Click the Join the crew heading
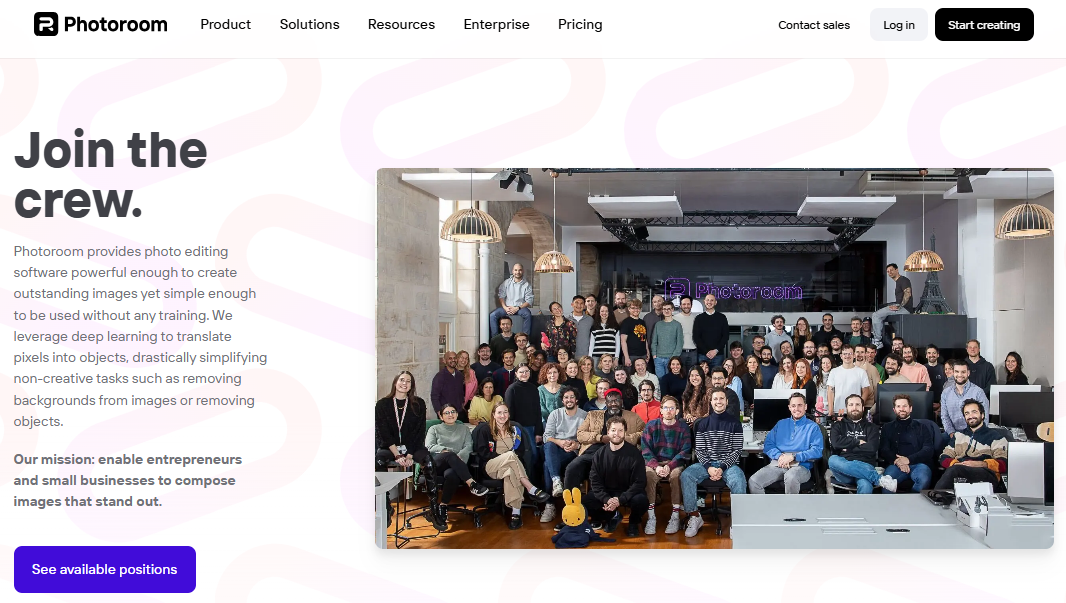 pyautogui.click(x=111, y=175)
